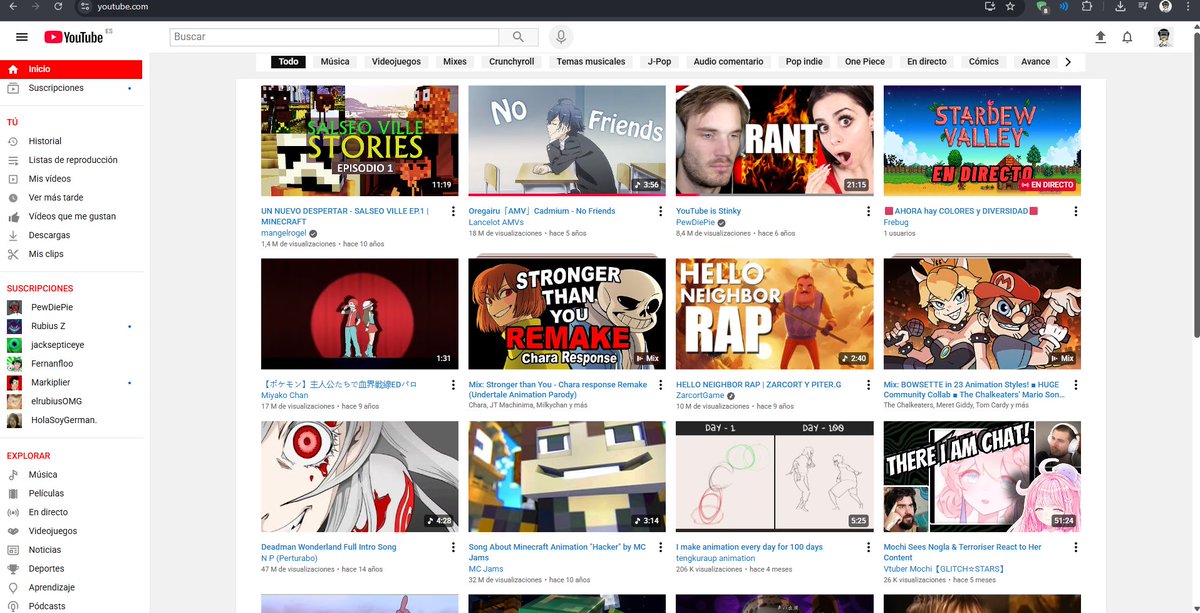Show more category chips with arrow

1068,62
